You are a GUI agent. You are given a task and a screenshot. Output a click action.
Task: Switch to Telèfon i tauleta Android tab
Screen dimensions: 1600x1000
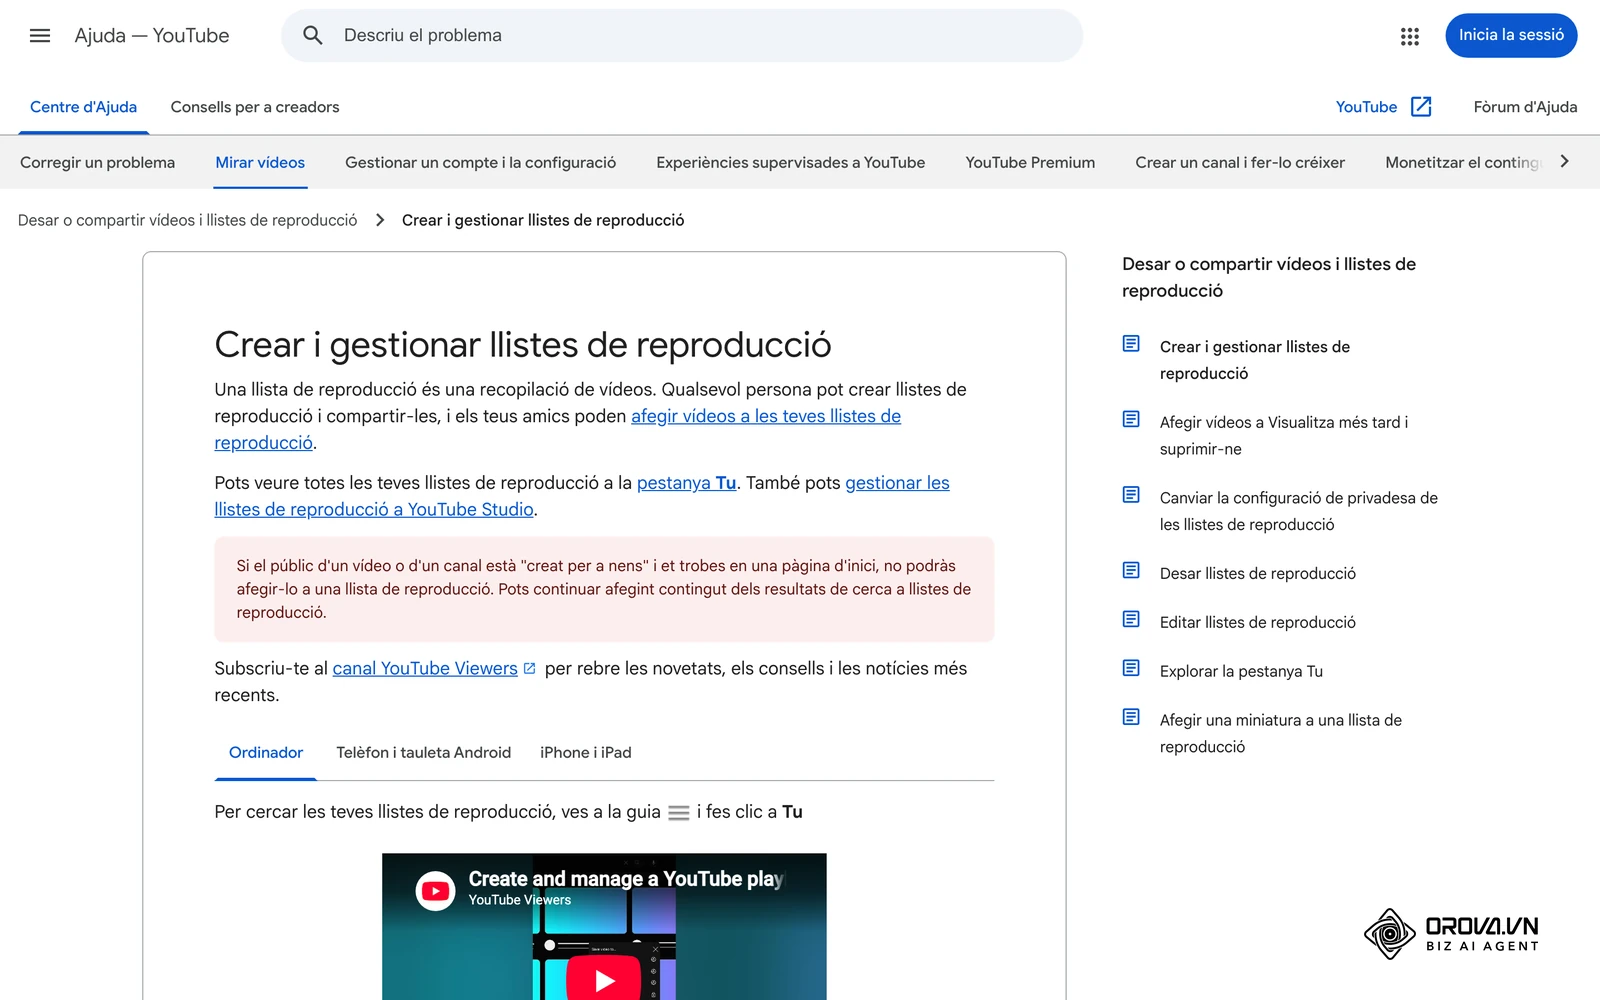(x=423, y=753)
